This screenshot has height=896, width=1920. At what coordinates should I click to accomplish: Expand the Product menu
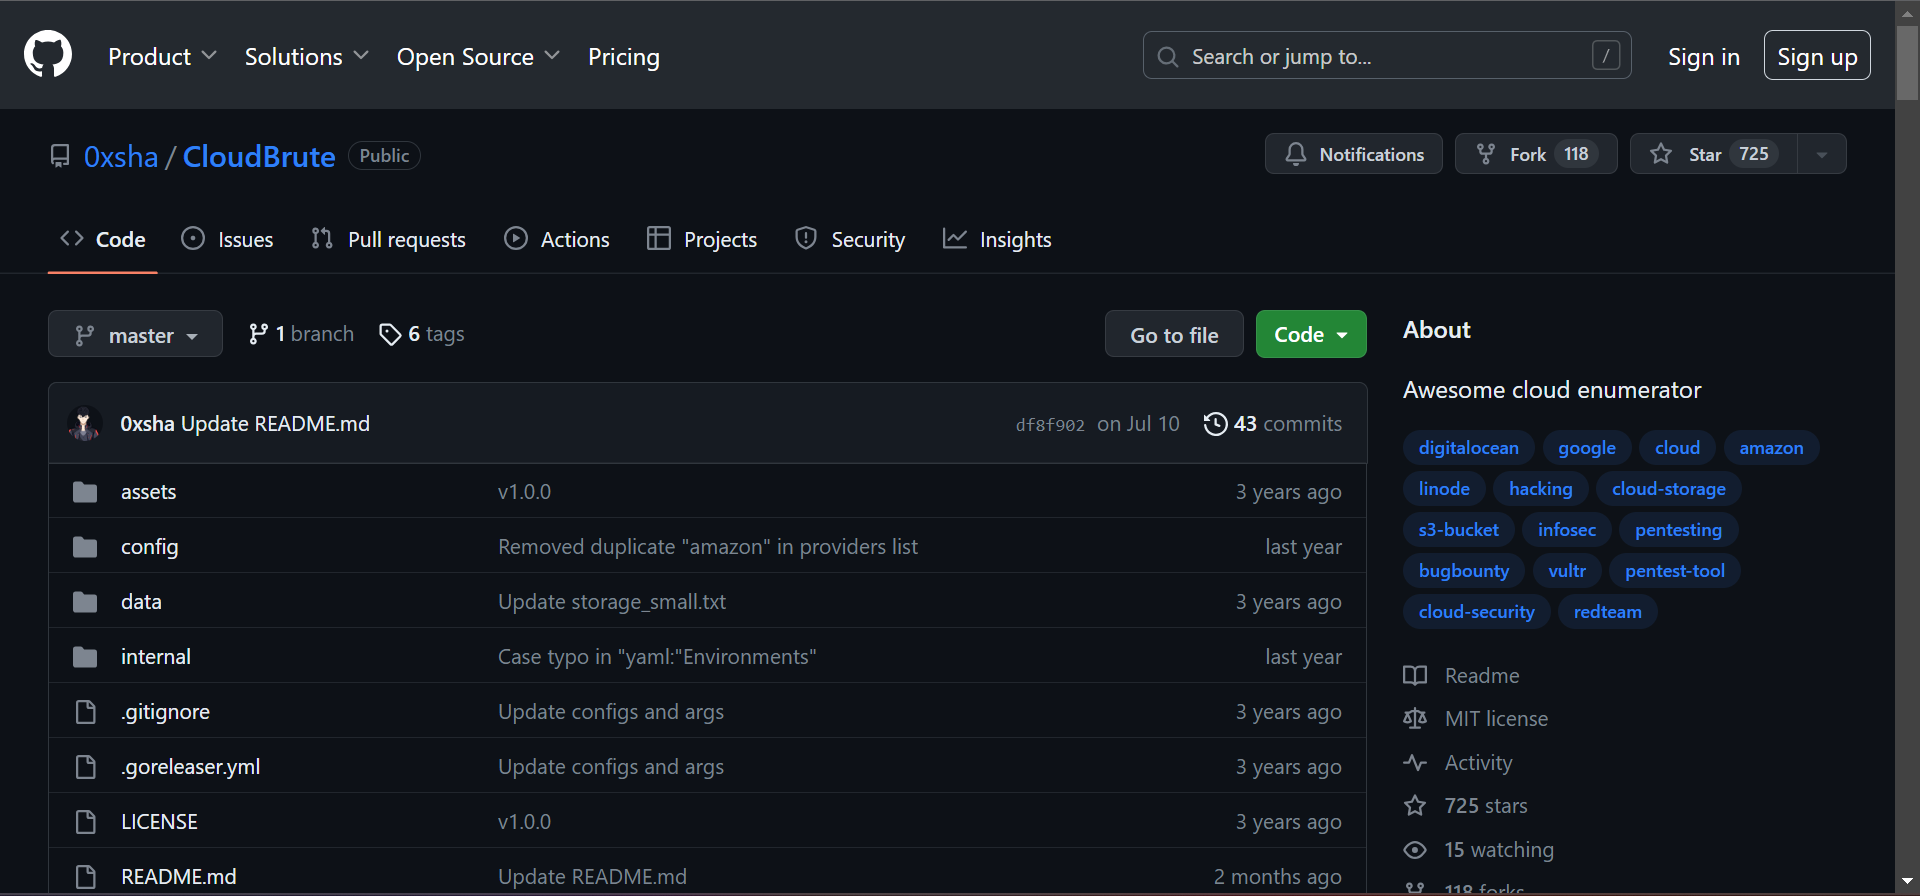coord(162,57)
